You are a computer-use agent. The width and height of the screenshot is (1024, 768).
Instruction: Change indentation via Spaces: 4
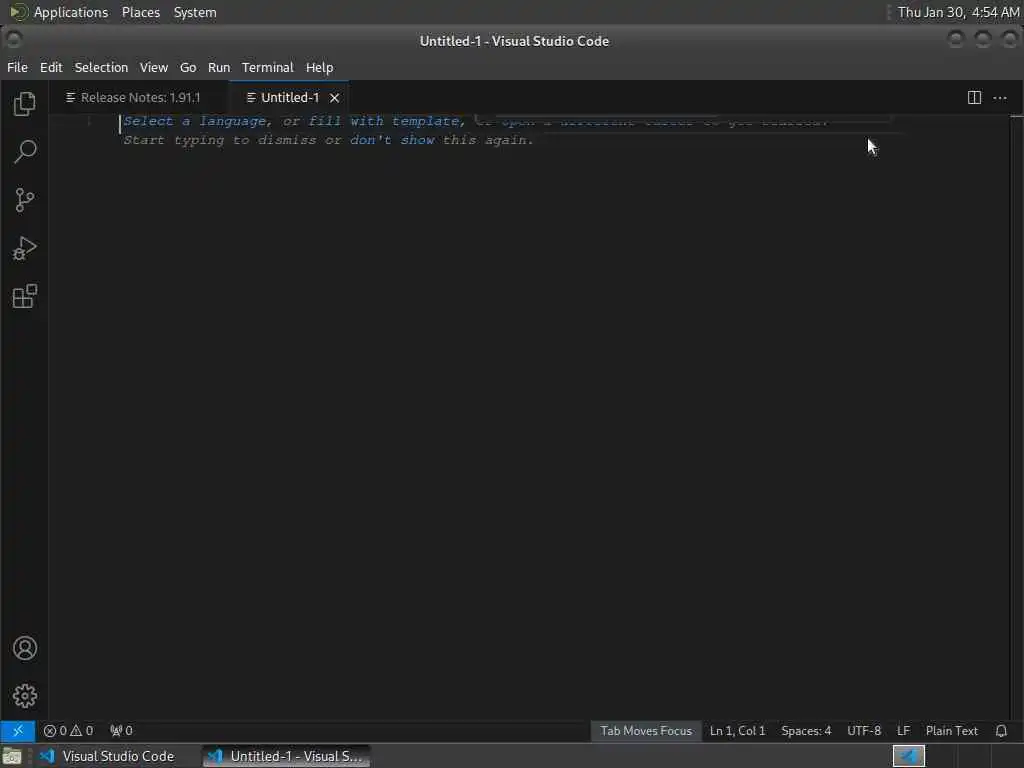[x=806, y=731]
